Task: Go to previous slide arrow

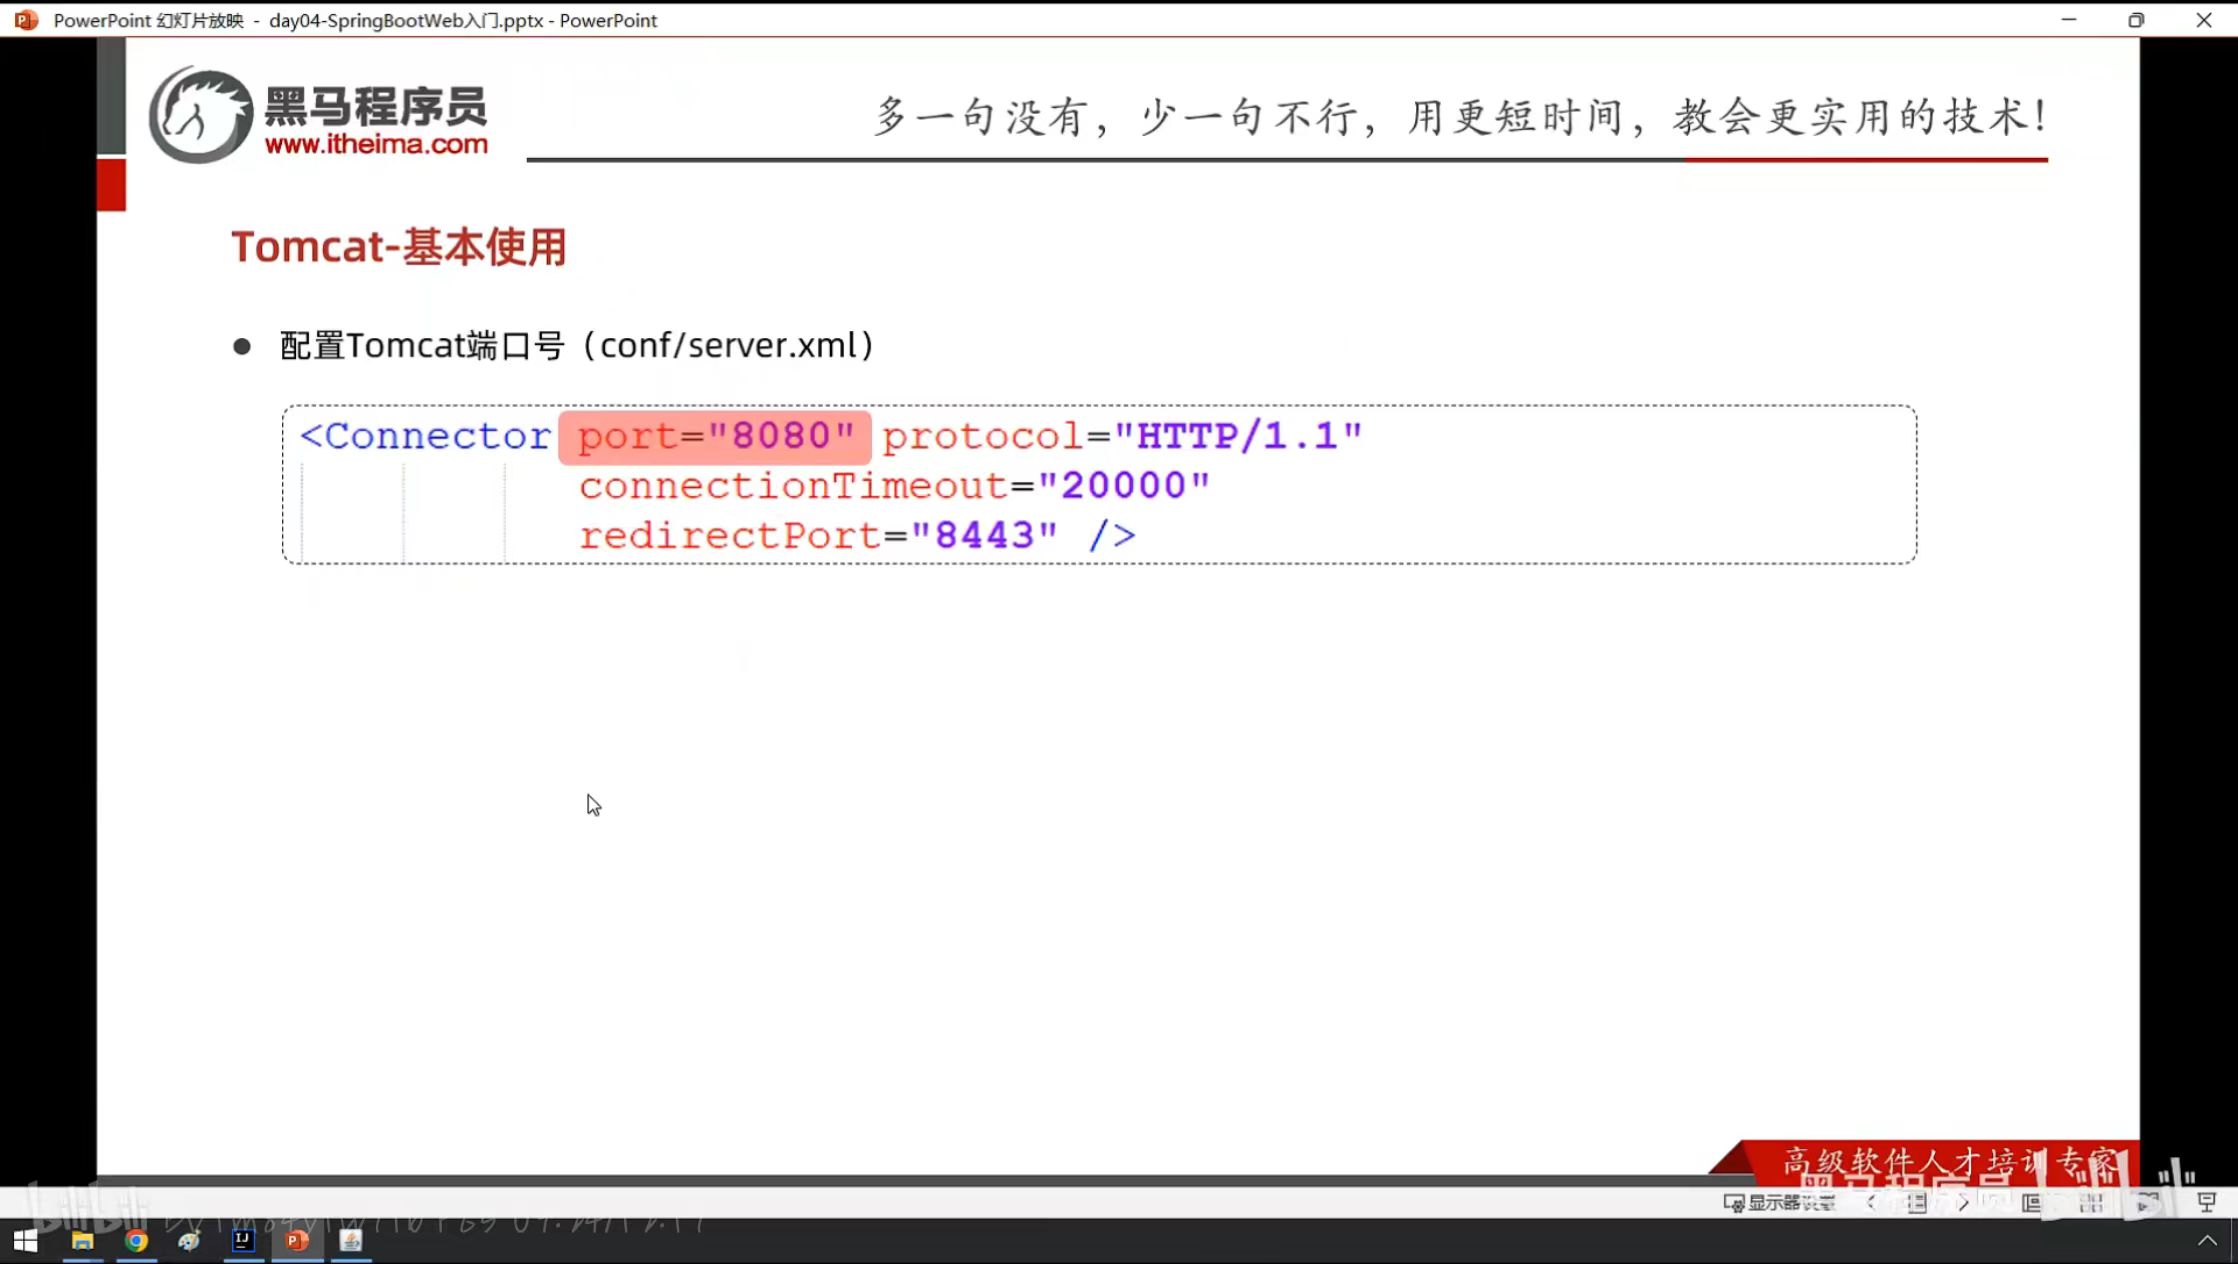Action: (x=1871, y=1202)
